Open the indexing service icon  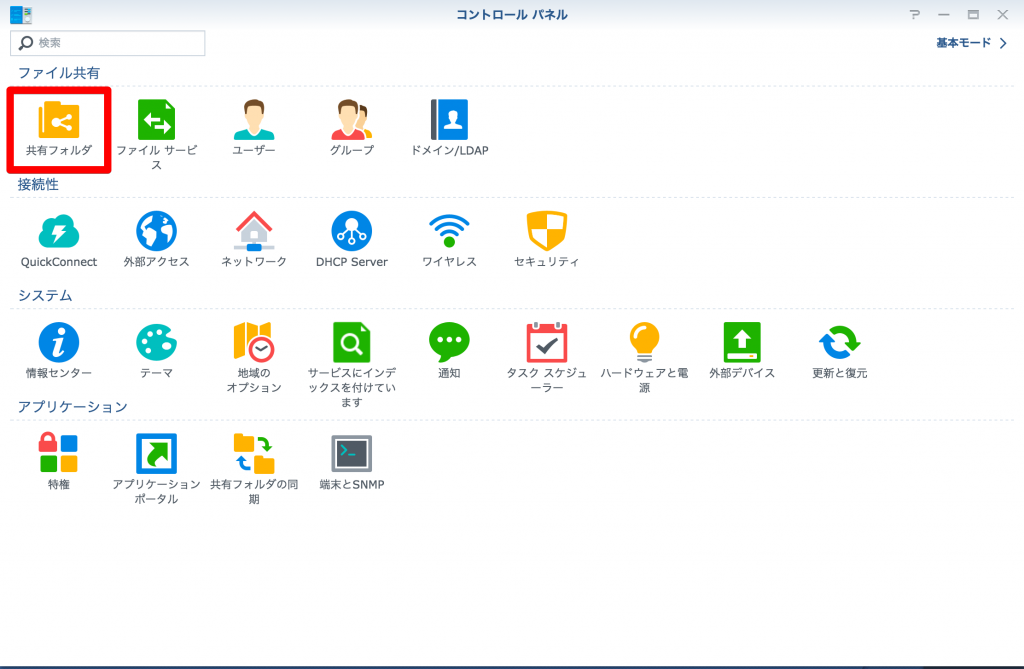(351, 365)
